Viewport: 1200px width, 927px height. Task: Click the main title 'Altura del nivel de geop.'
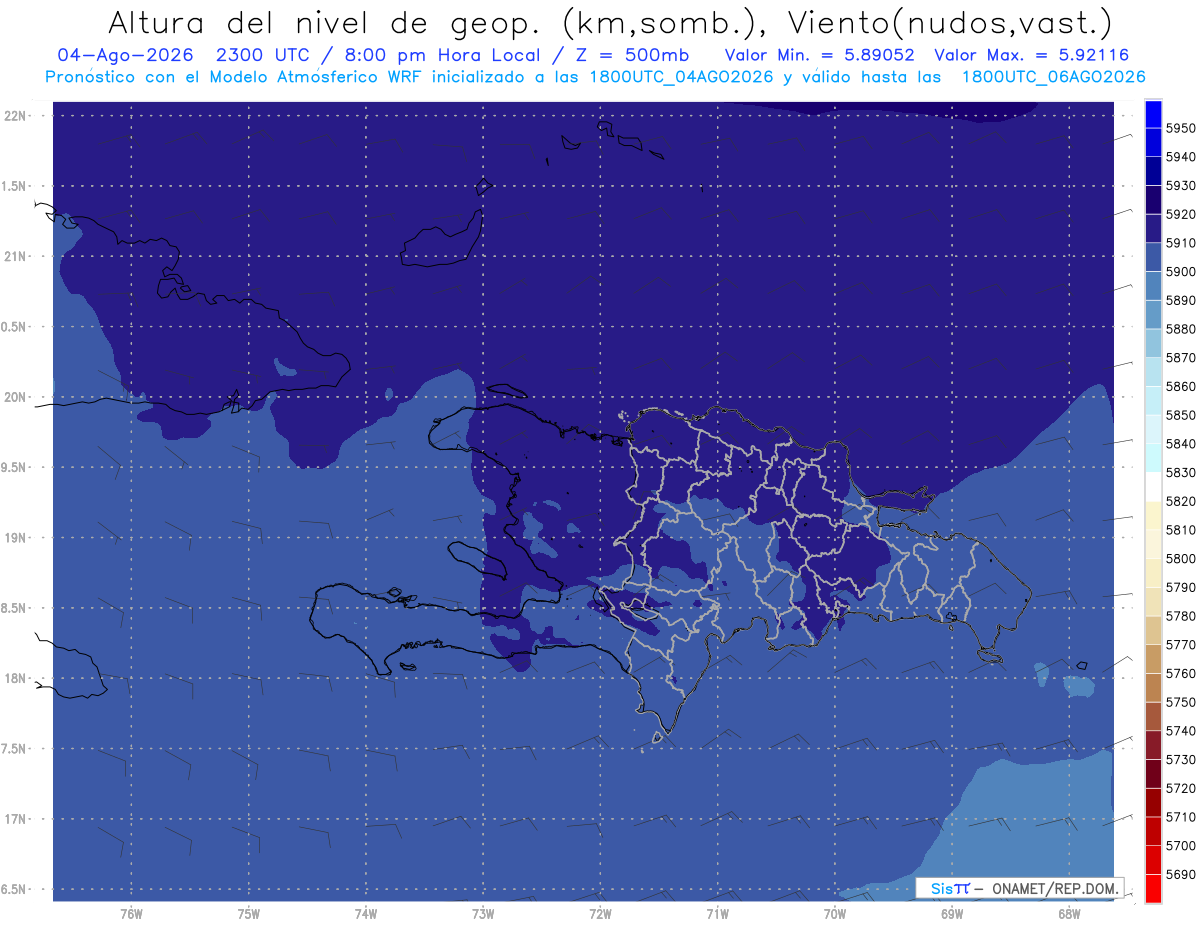327,22
